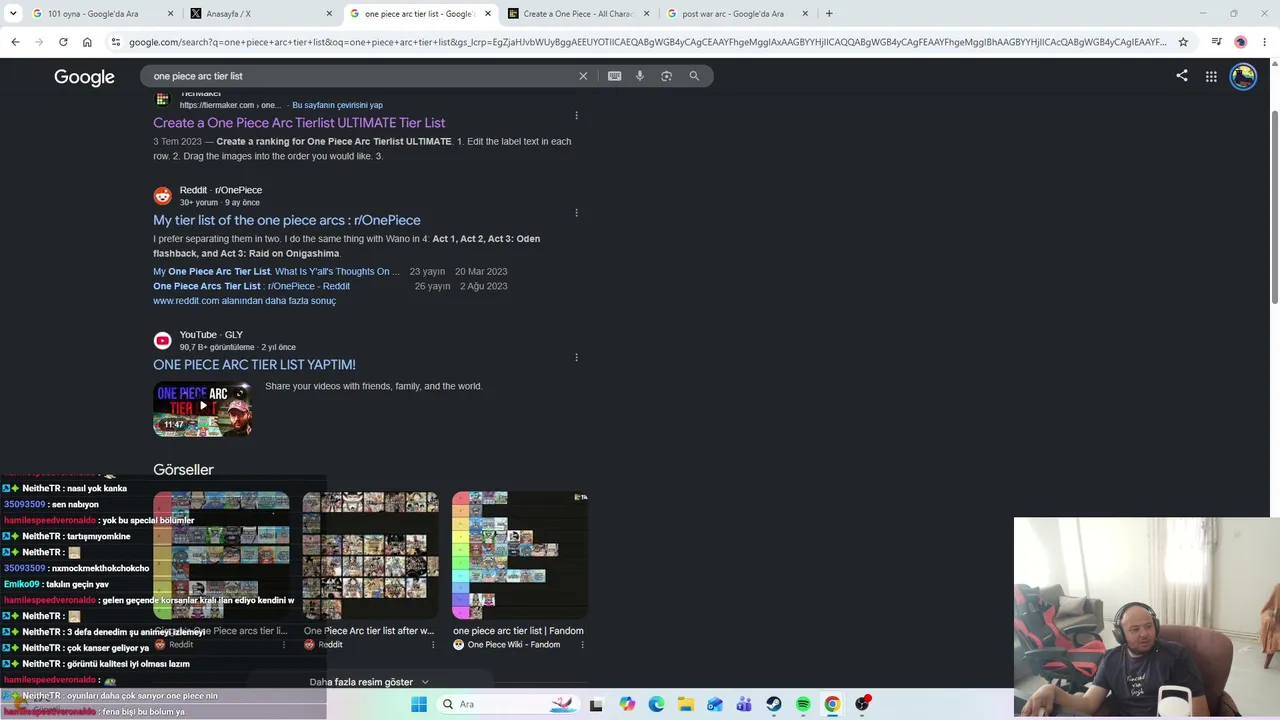
Task: Click the Google search input field
Action: tap(360, 76)
